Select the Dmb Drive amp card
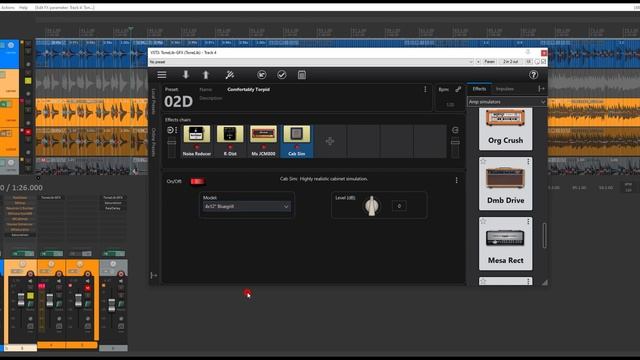 (505, 184)
